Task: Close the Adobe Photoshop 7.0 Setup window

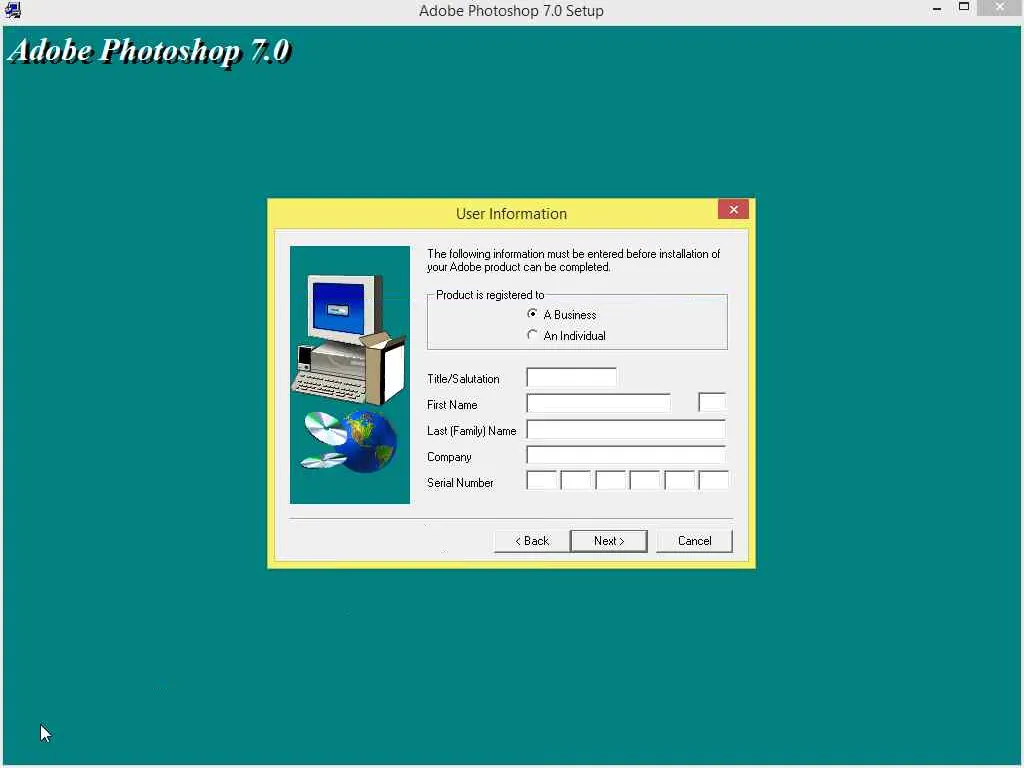Action: tap(1000, 7)
